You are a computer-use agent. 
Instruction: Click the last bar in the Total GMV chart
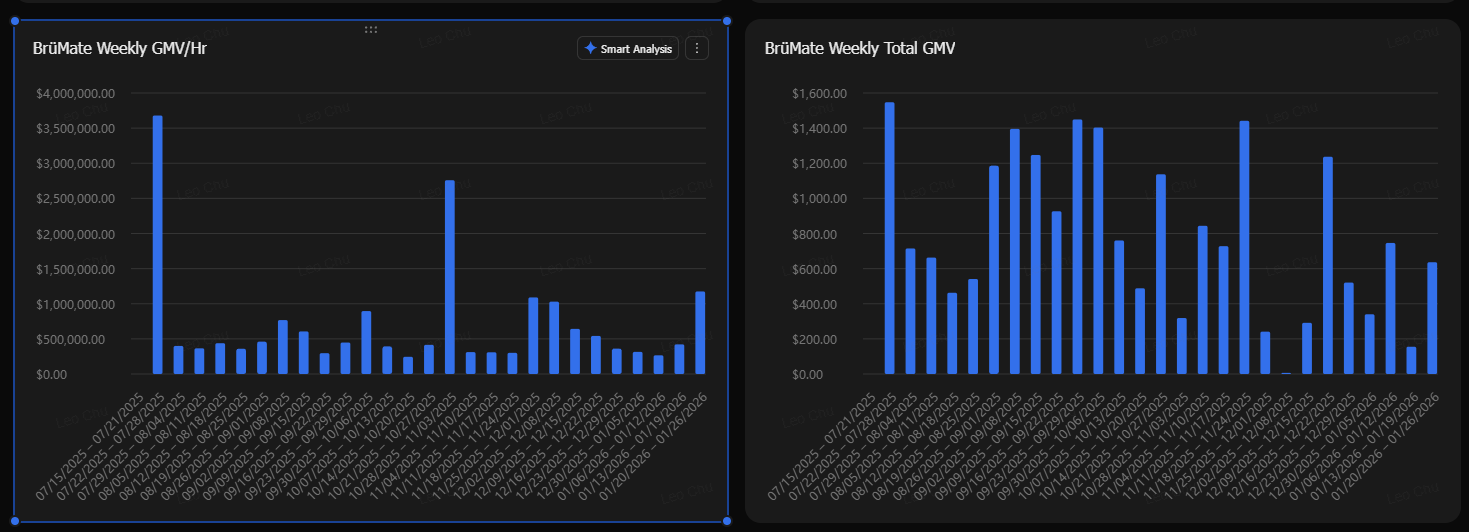point(1432,318)
